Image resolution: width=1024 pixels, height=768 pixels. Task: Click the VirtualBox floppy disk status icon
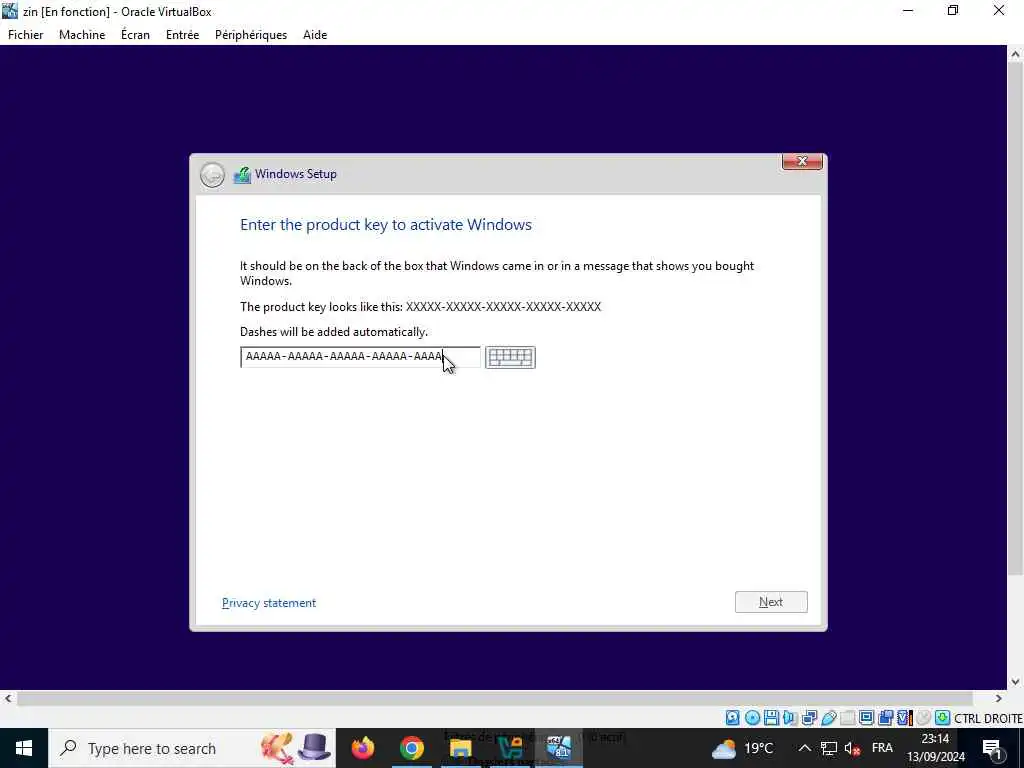(771, 718)
